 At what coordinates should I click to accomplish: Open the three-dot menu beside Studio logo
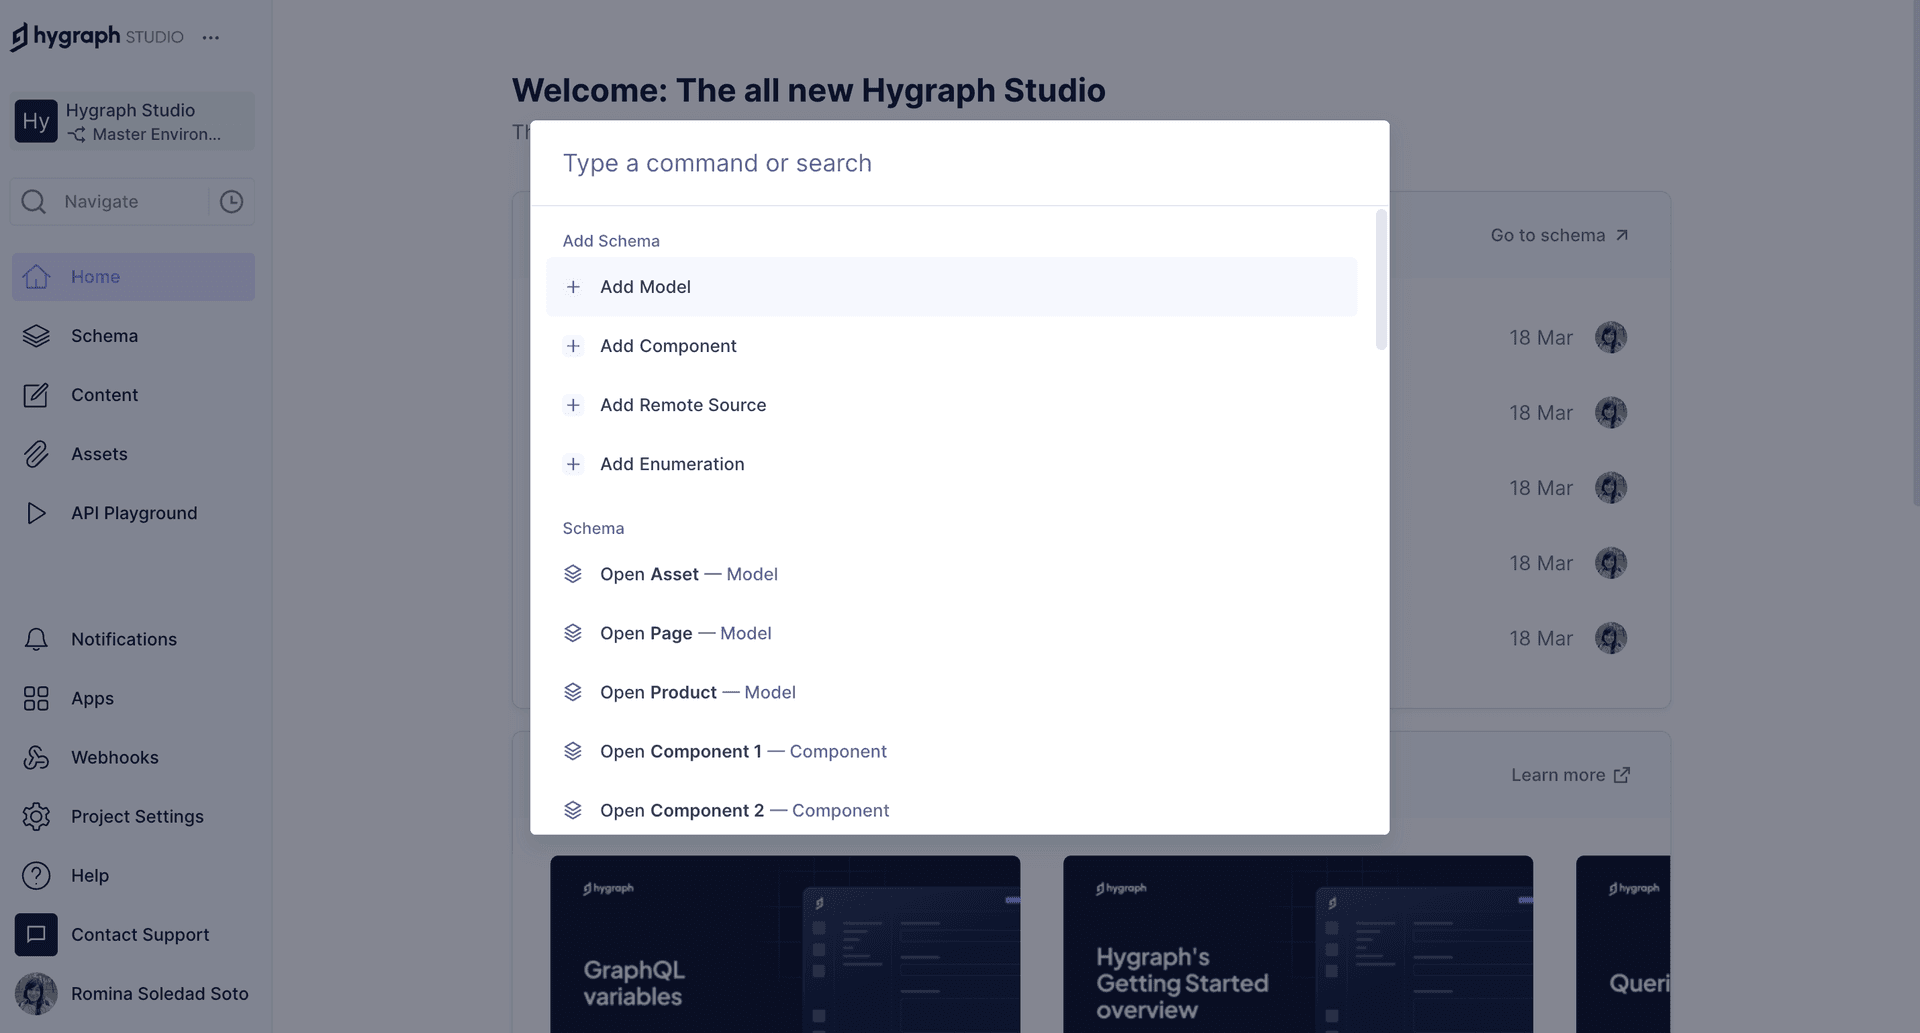coord(210,37)
